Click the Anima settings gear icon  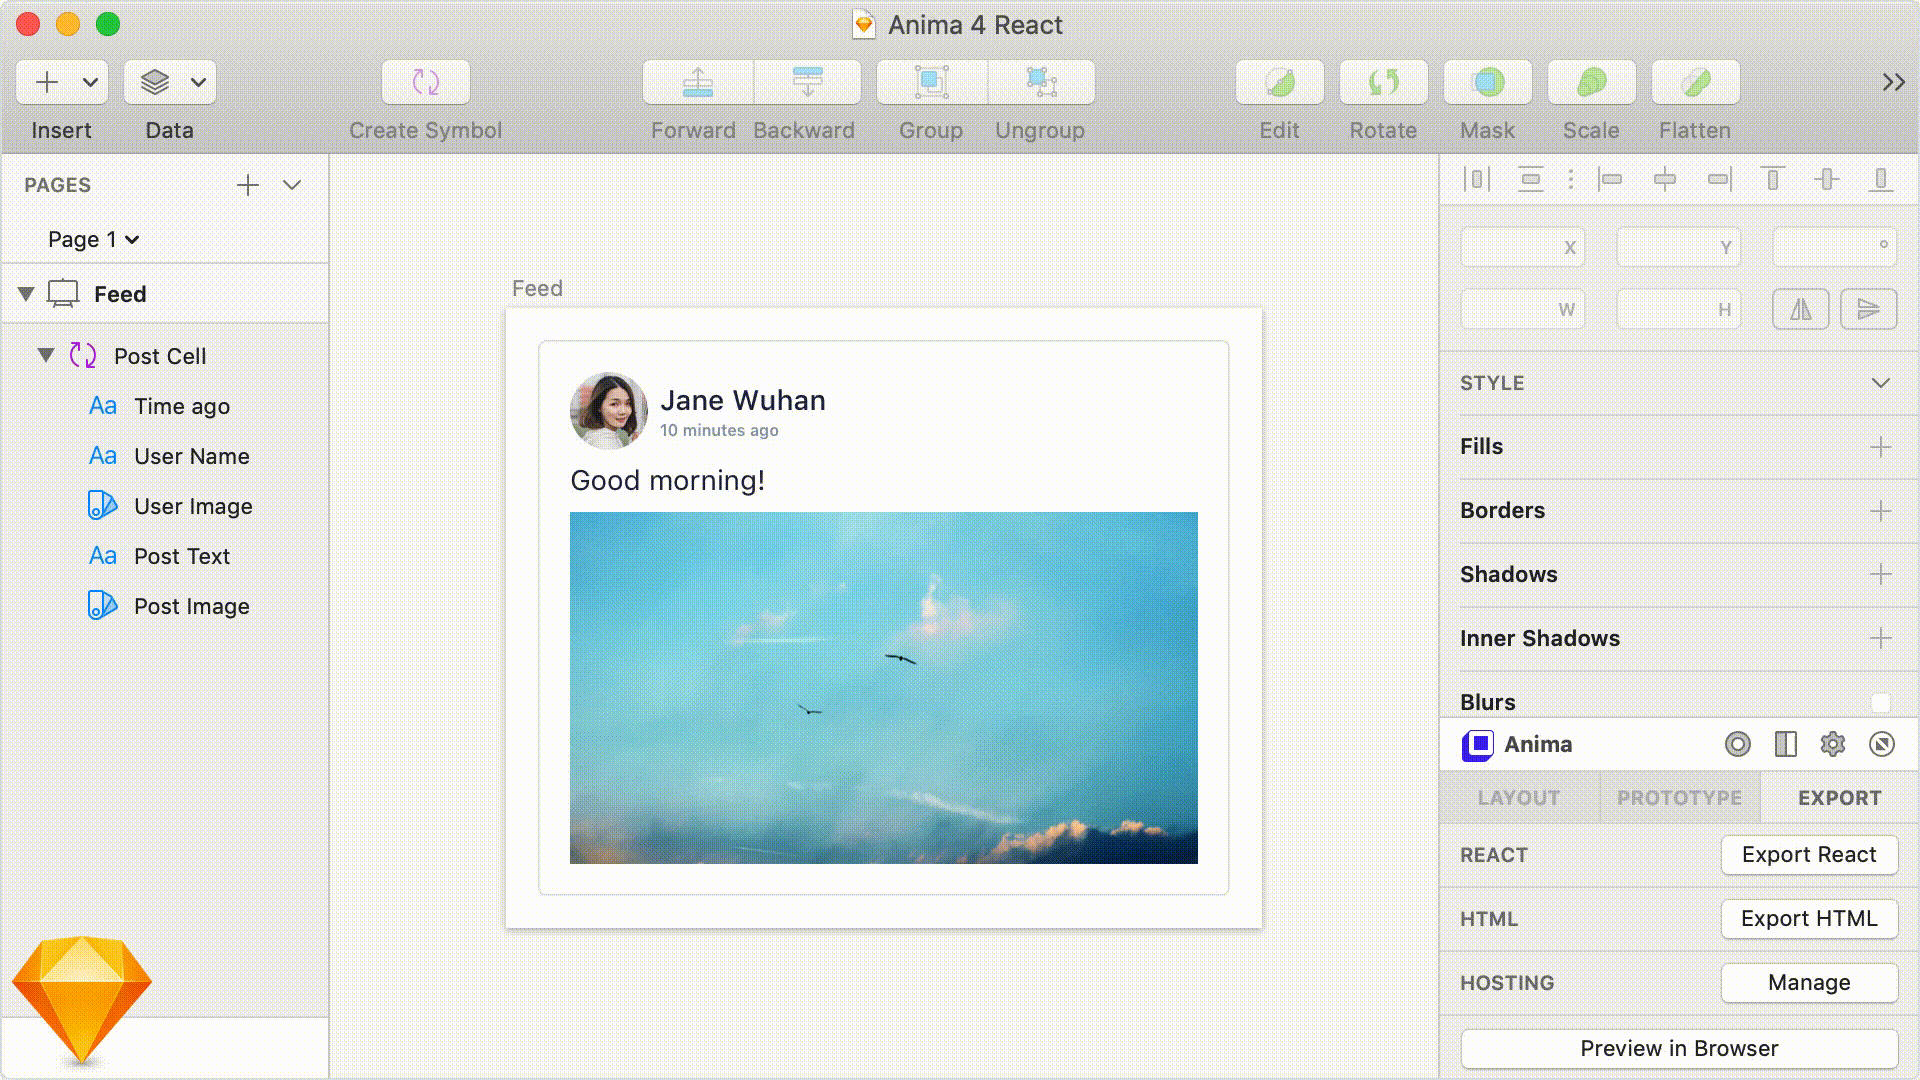pos(1832,744)
